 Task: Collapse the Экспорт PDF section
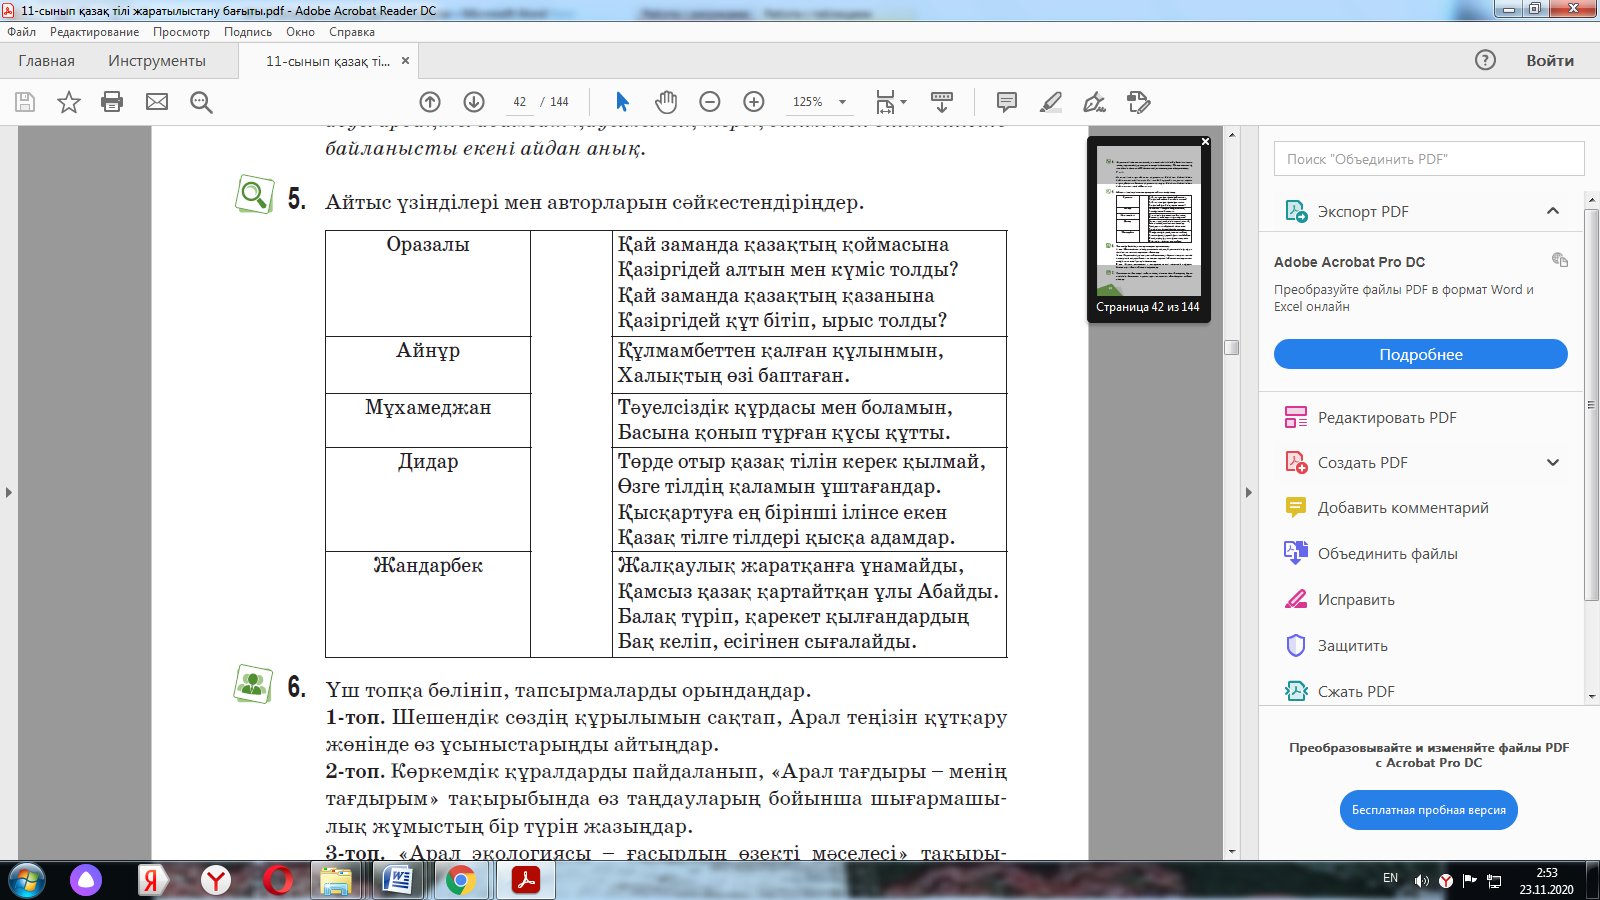(1552, 211)
